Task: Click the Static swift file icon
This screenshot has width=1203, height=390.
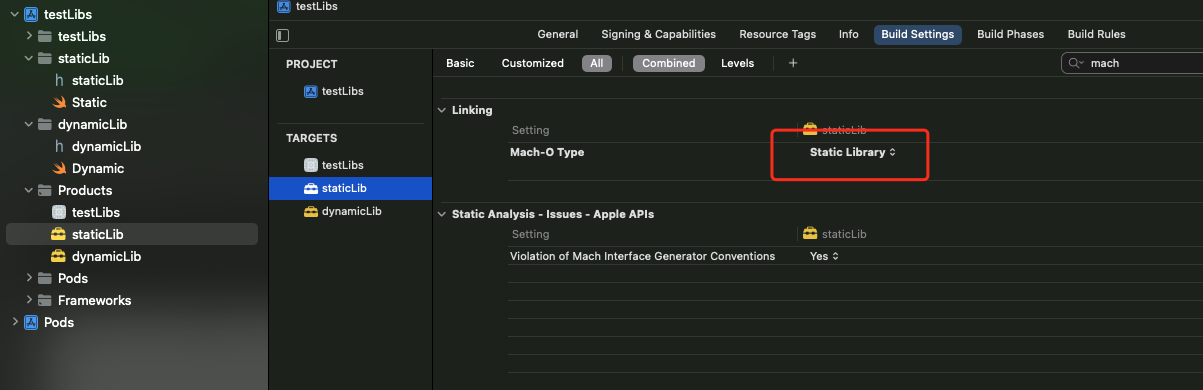Action: pos(59,102)
